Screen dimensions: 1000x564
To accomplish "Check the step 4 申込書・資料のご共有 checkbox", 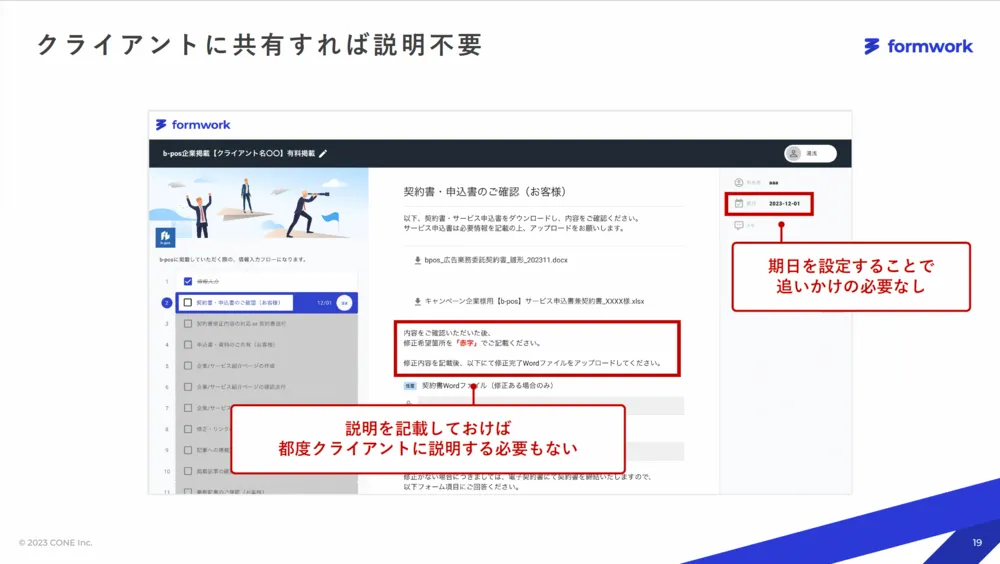I will click(x=188, y=345).
